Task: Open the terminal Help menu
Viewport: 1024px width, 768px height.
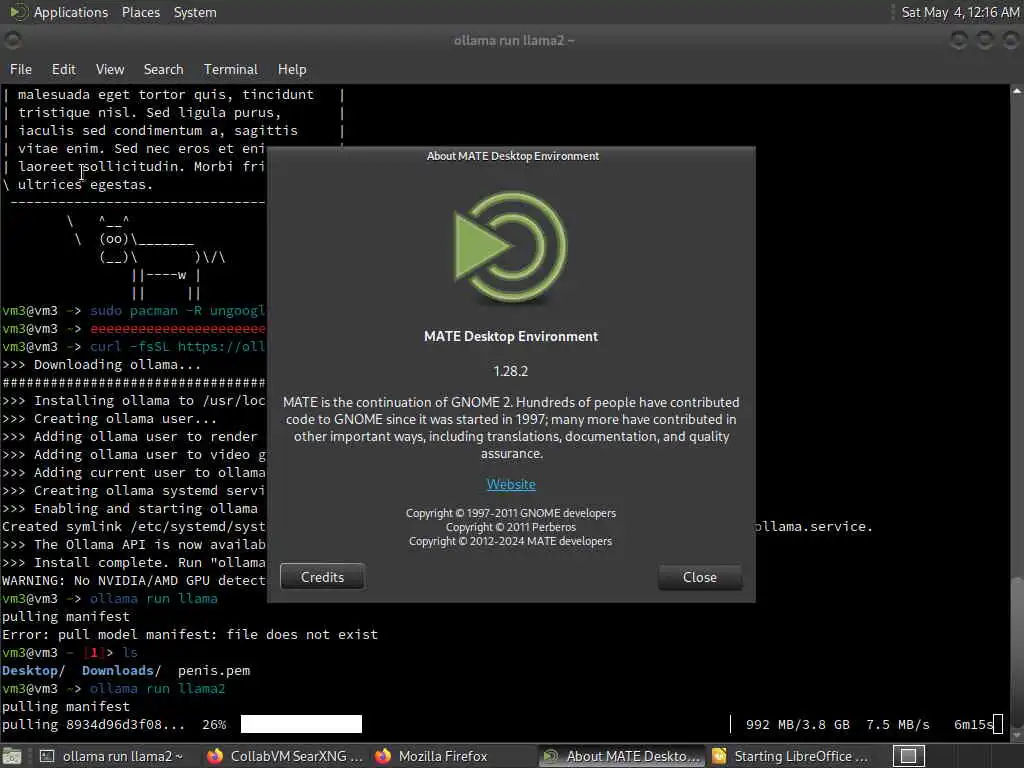Action: tap(292, 69)
